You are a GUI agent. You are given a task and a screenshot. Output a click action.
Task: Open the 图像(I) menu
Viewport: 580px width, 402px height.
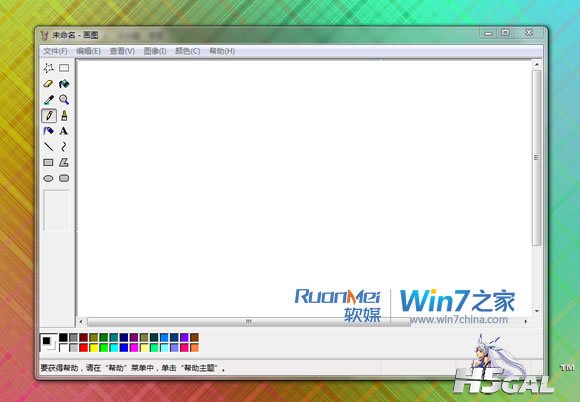click(155, 51)
